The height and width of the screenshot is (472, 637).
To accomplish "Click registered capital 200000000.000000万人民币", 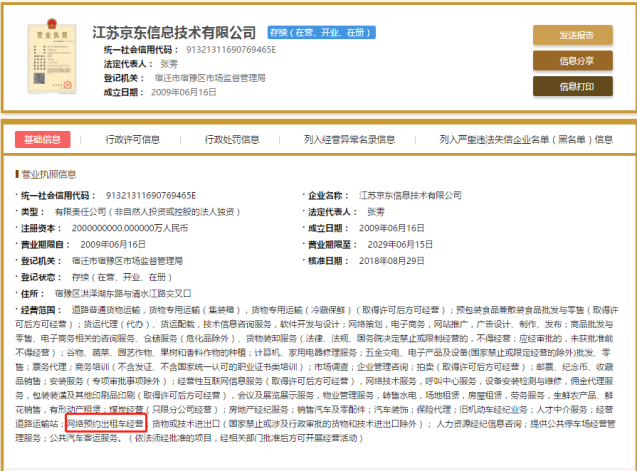I will [130, 228].
